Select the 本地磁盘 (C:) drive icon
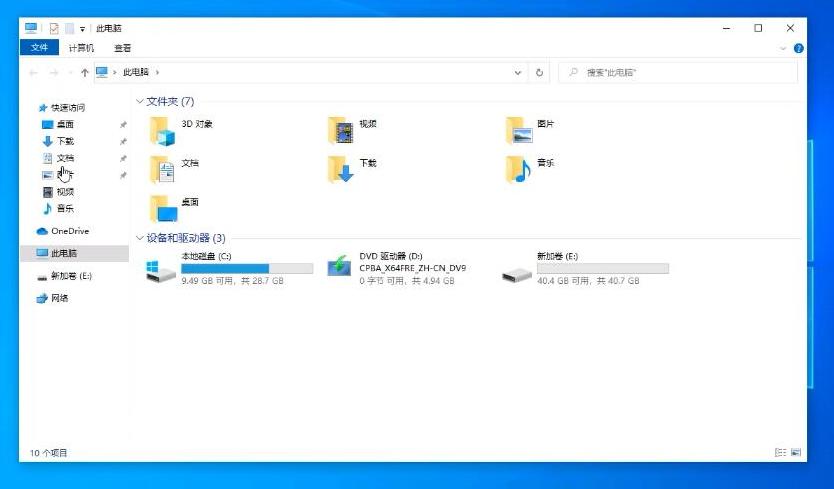 160,269
